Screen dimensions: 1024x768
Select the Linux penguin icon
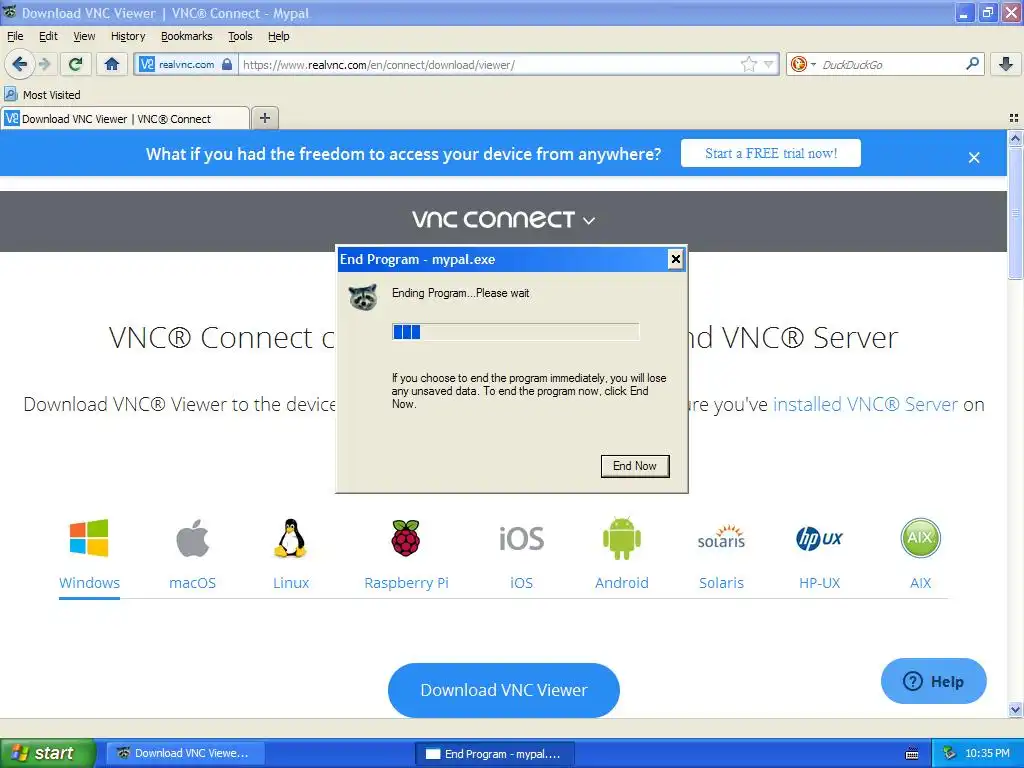pyautogui.click(x=291, y=538)
